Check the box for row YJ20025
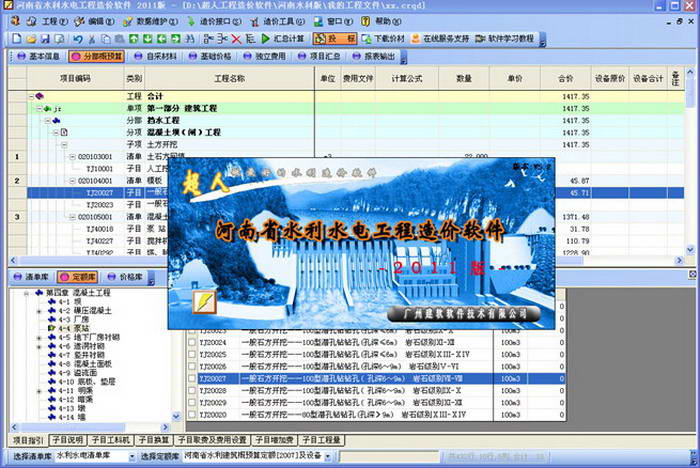 point(192,355)
